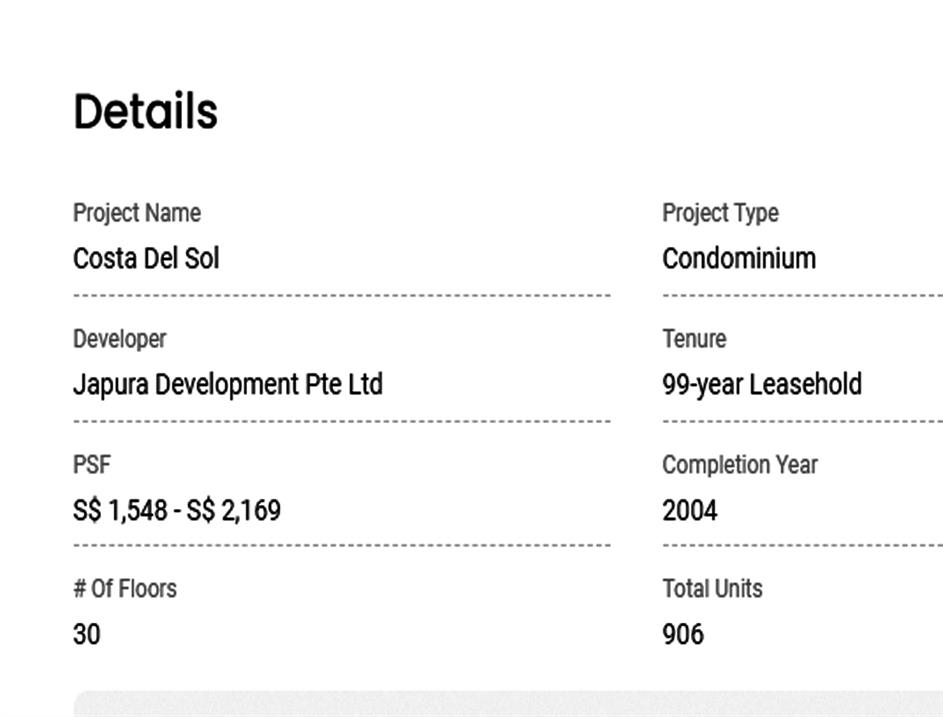Select the 99-year Leasehold tenure value
This screenshot has width=943, height=717.
tap(762, 385)
